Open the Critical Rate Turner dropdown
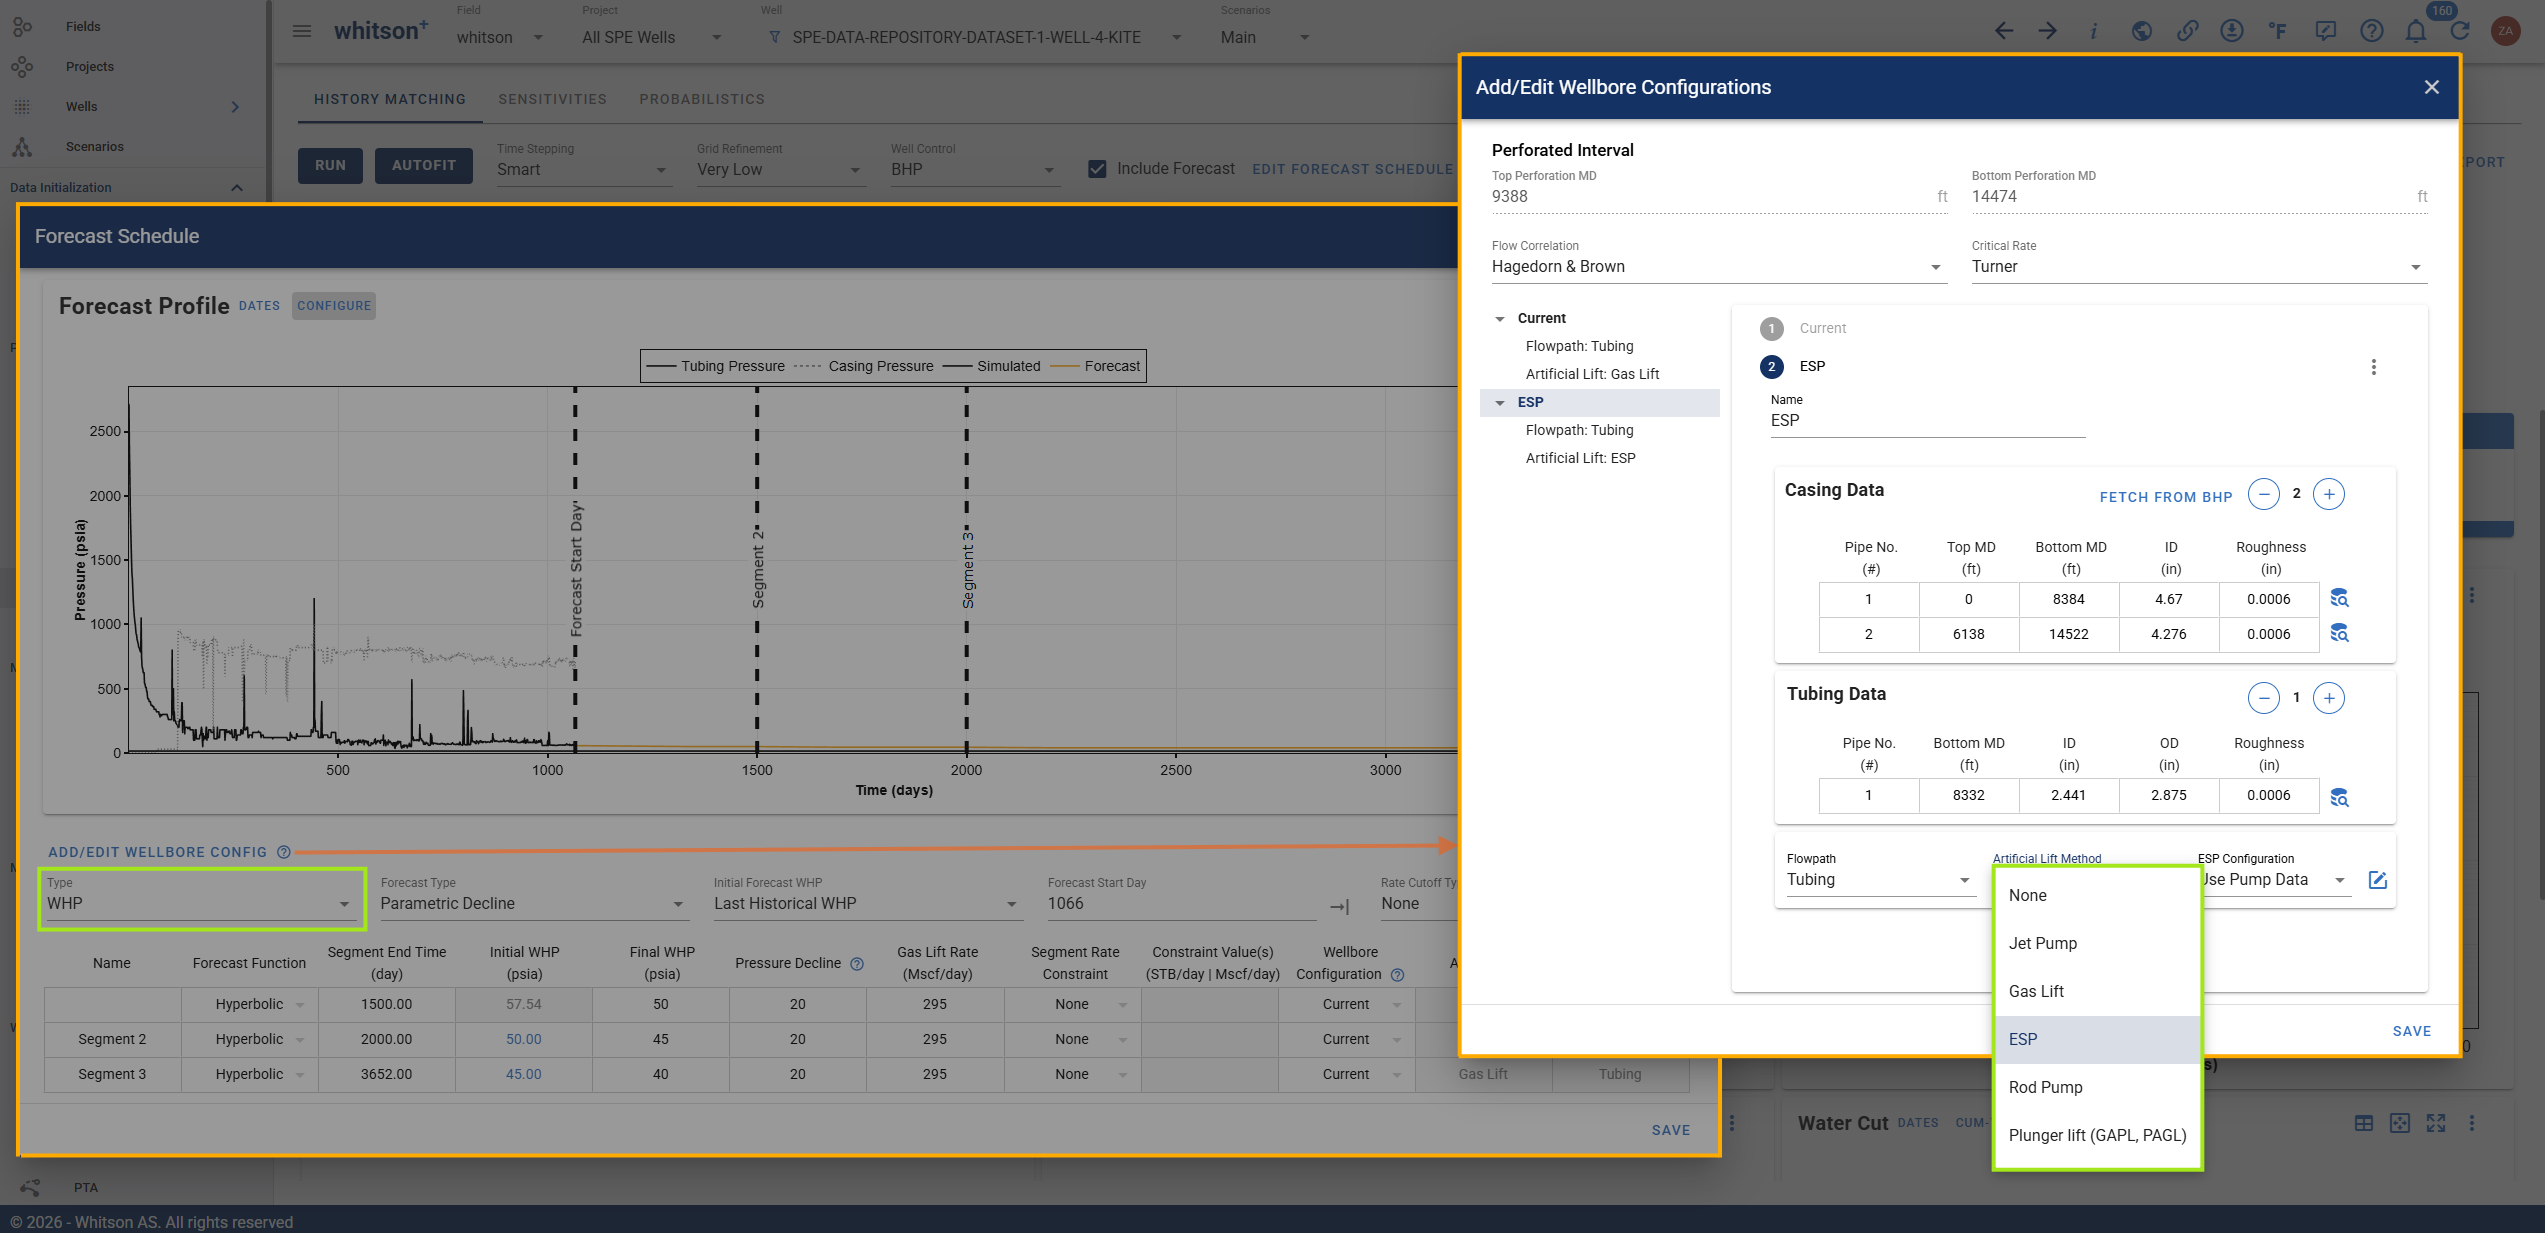The width and height of the screenshot is (2545, 1233). click(x=2199, y=267)
